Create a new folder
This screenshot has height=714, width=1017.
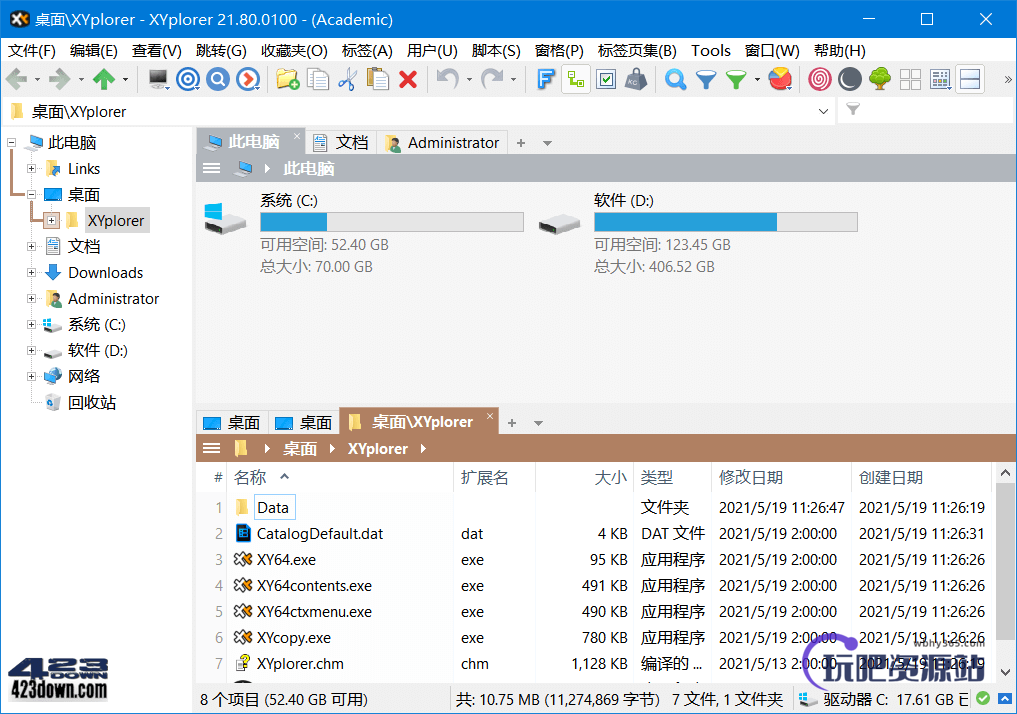click(x=287, y=80)
